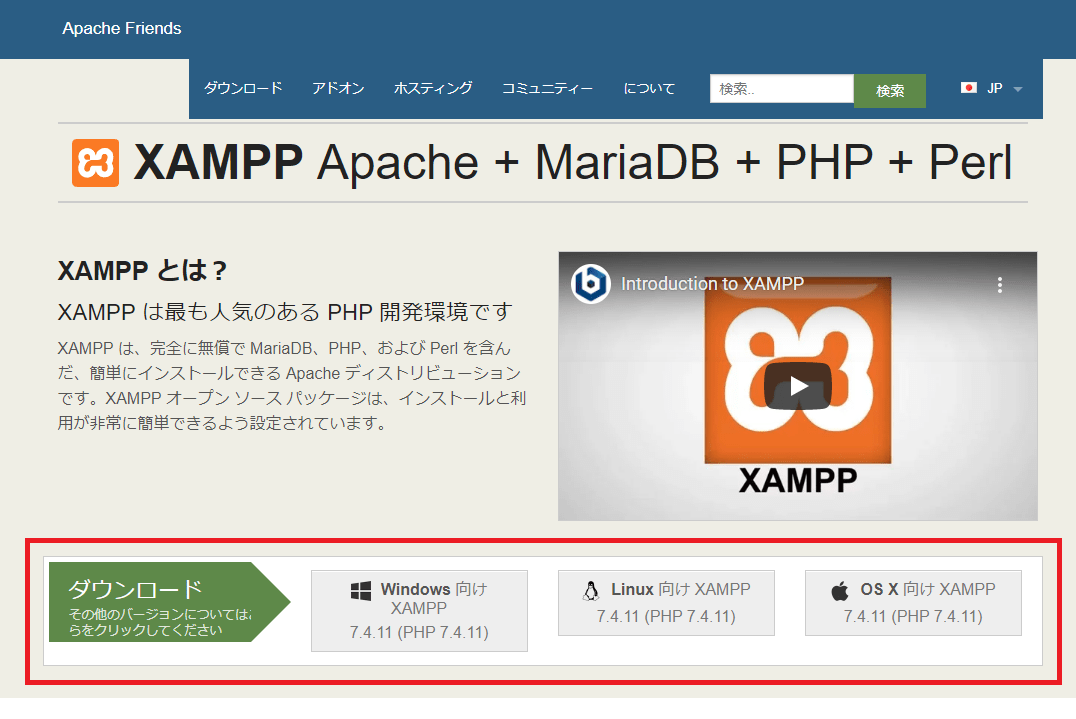
Task: Click the video channel avatar icon
Action: tap(591, 284)
